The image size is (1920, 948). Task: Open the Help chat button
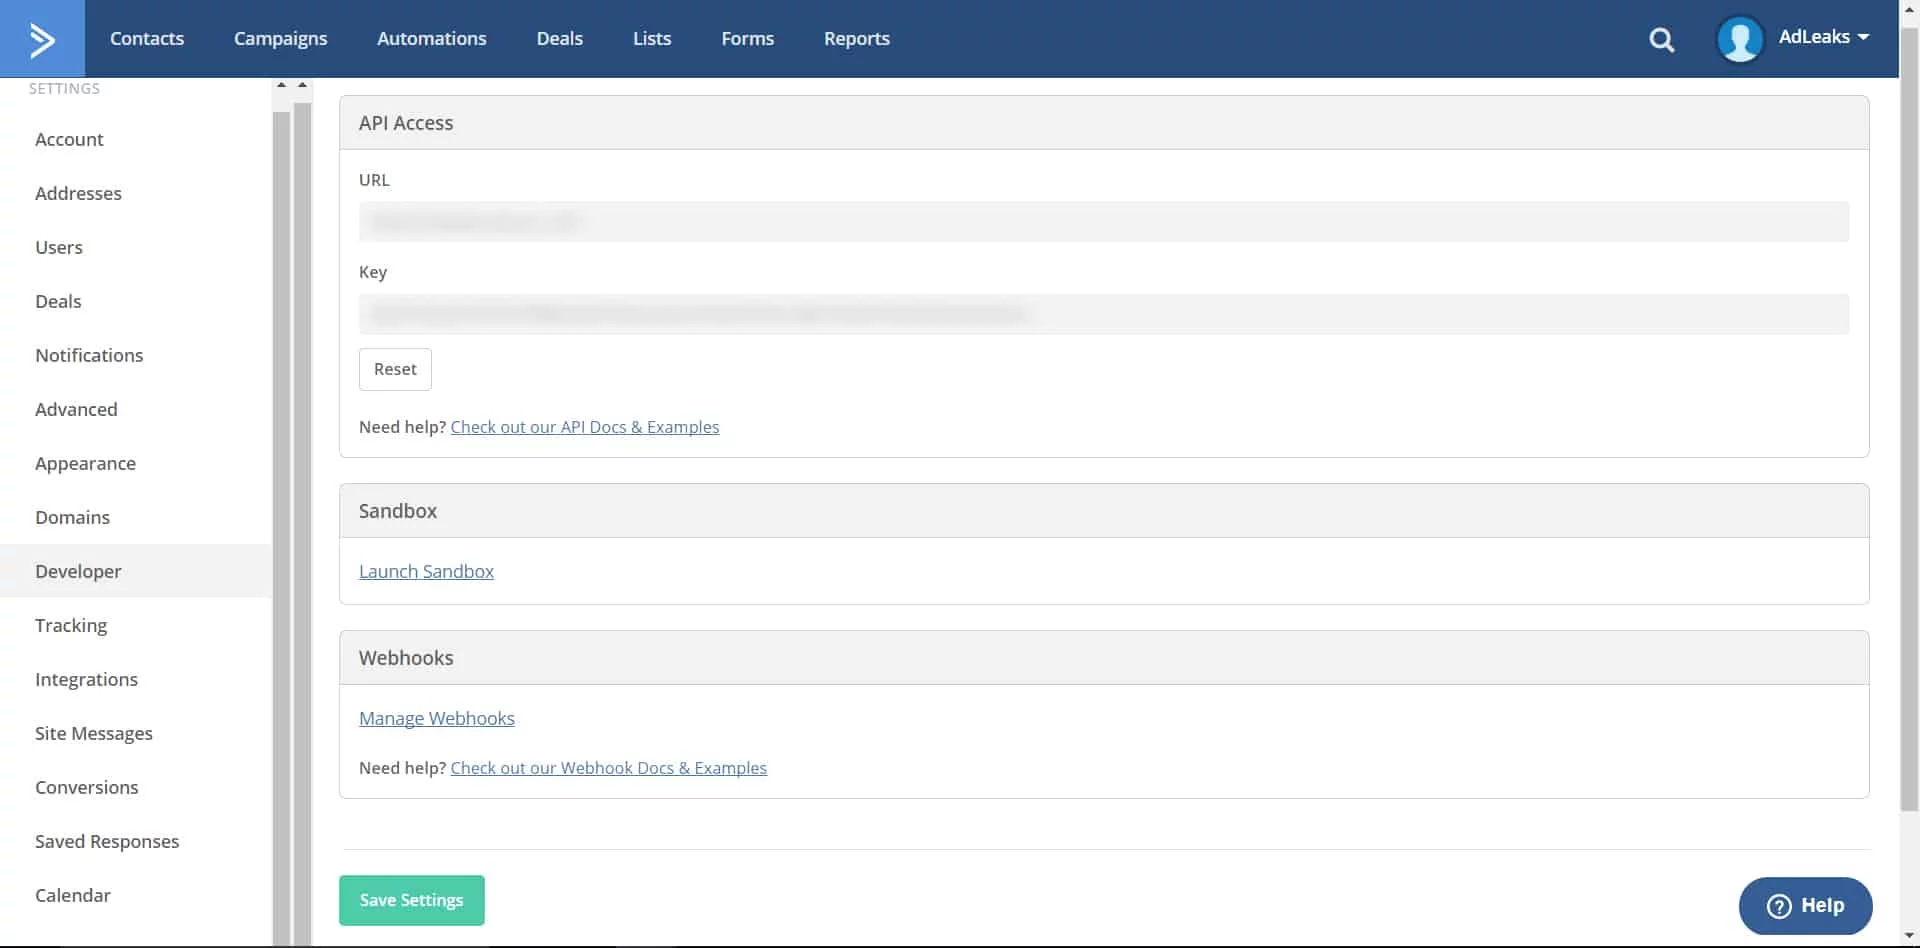(1805, 905)
